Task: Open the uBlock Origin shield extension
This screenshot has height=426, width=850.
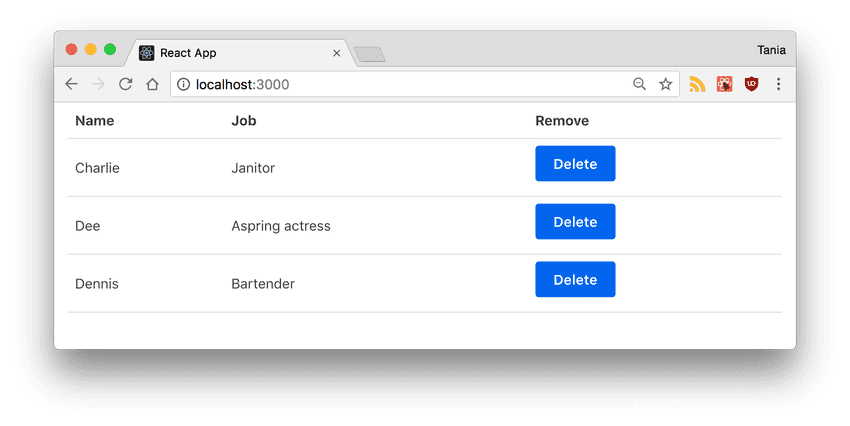Action: 751,84
